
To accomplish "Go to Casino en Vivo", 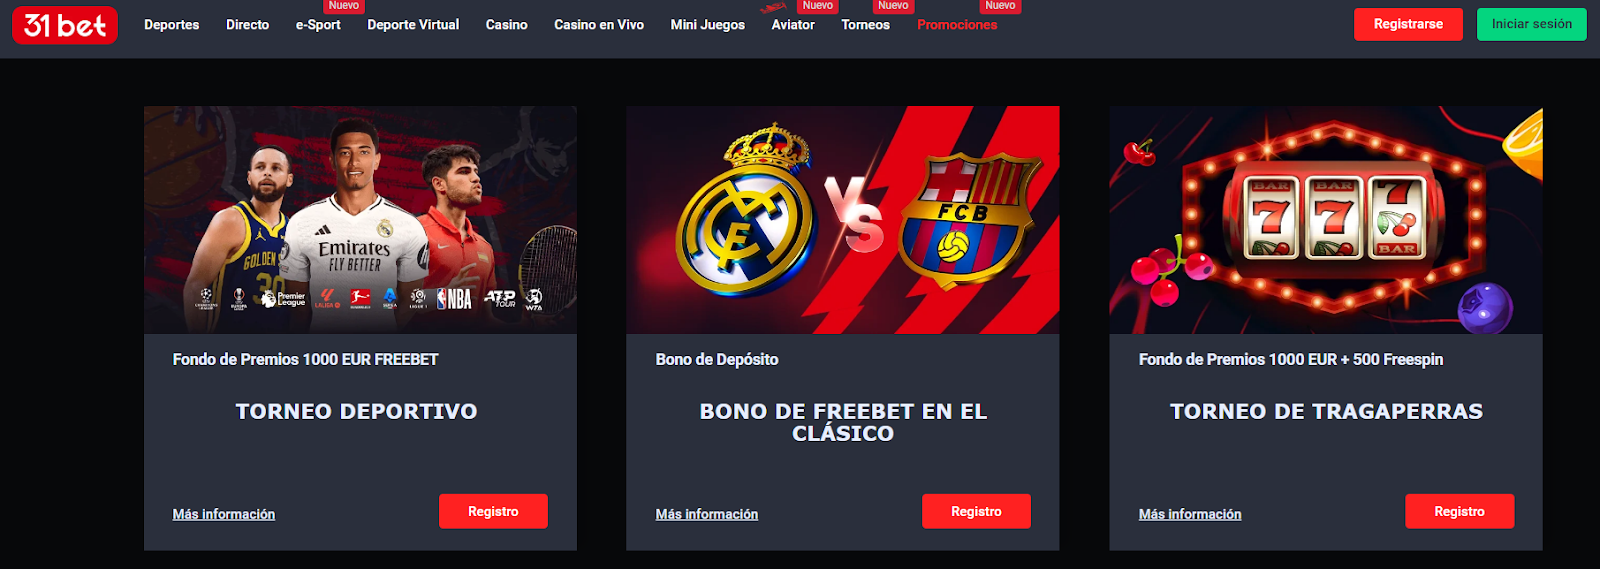I will pos(599,25).
